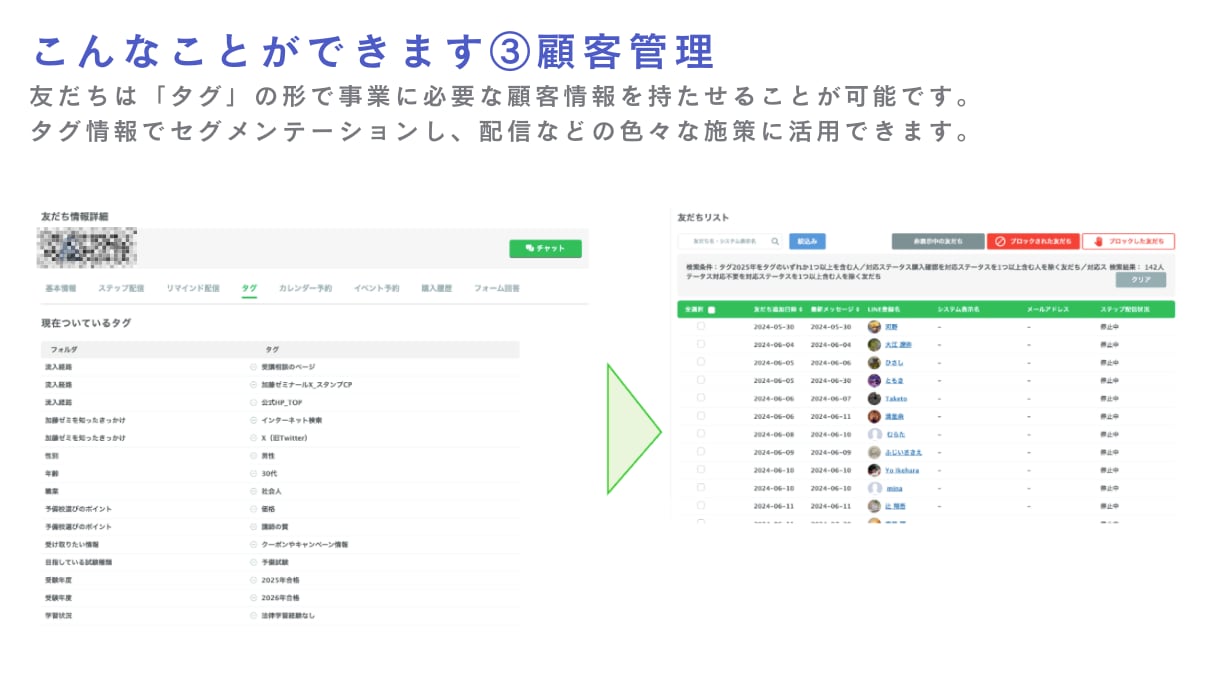Viewport: 1220px width, 686px height.
Task: Clear search conditions with クリア button
Action: 1141,280
